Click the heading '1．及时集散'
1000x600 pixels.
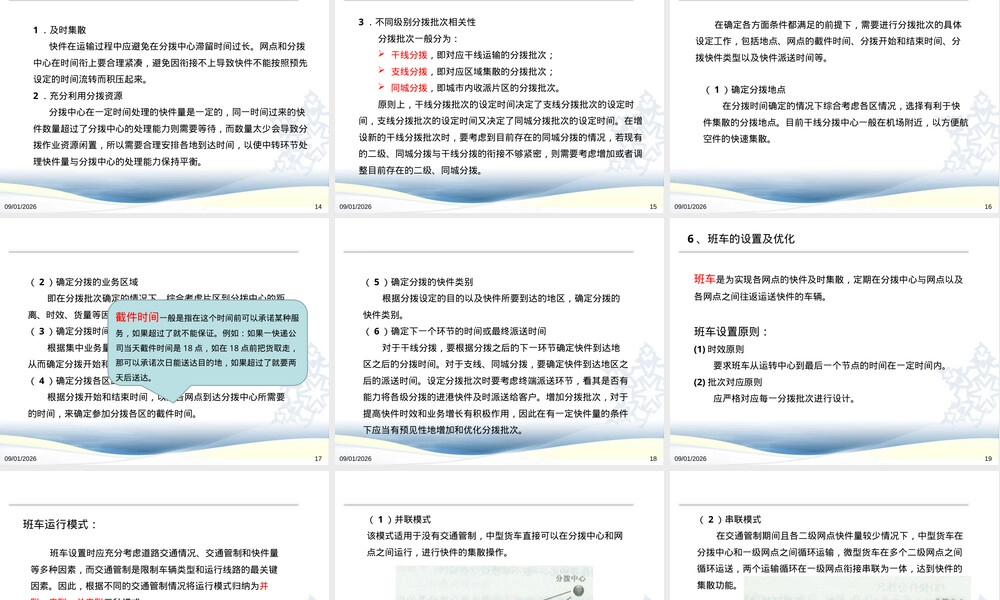click(x=59, y=30)
